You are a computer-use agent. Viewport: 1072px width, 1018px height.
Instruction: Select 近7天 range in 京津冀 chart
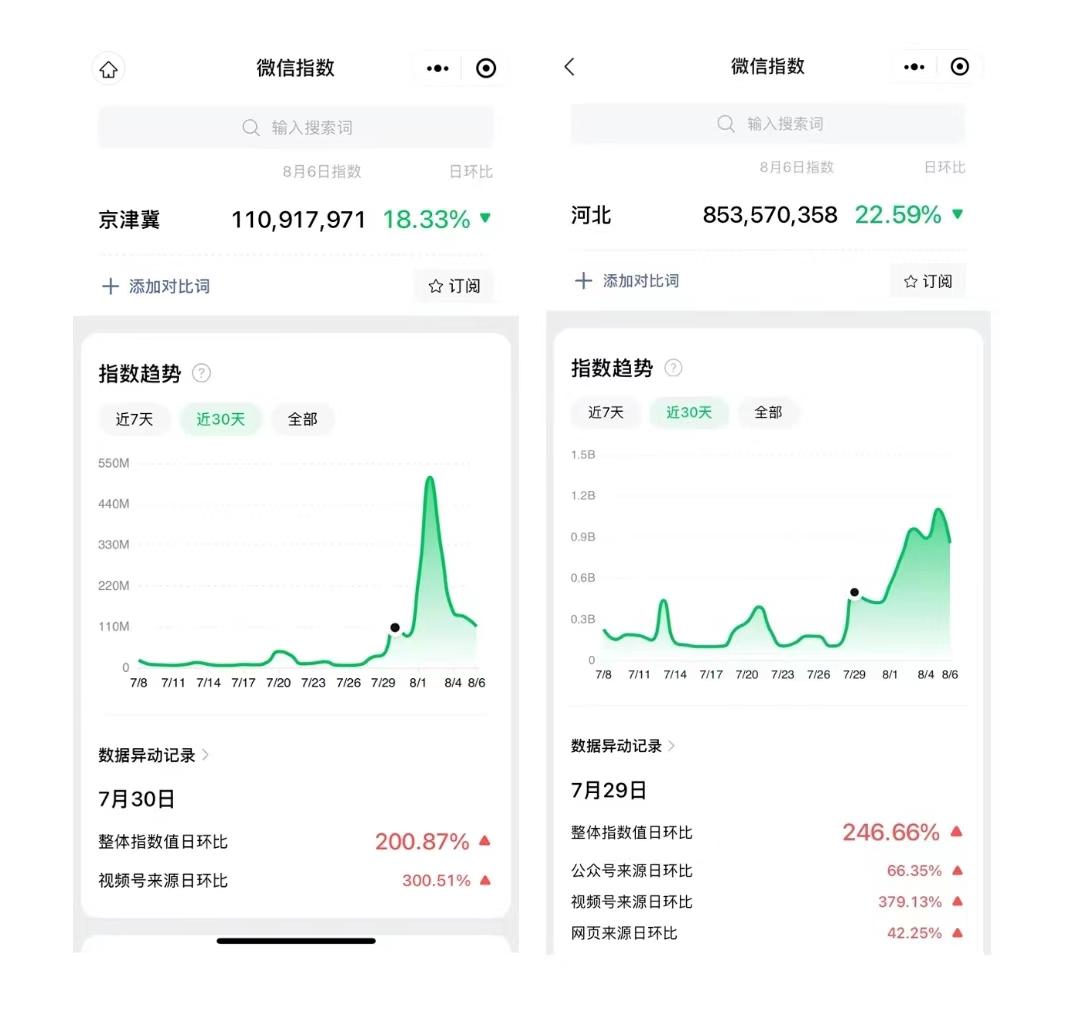pyautogui.click(x=134, y=419)
